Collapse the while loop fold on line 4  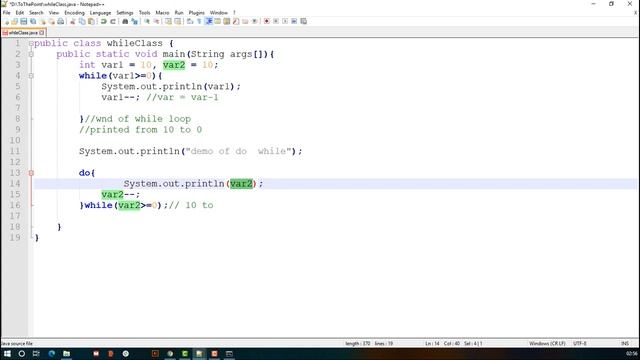(x=31, y=76)
